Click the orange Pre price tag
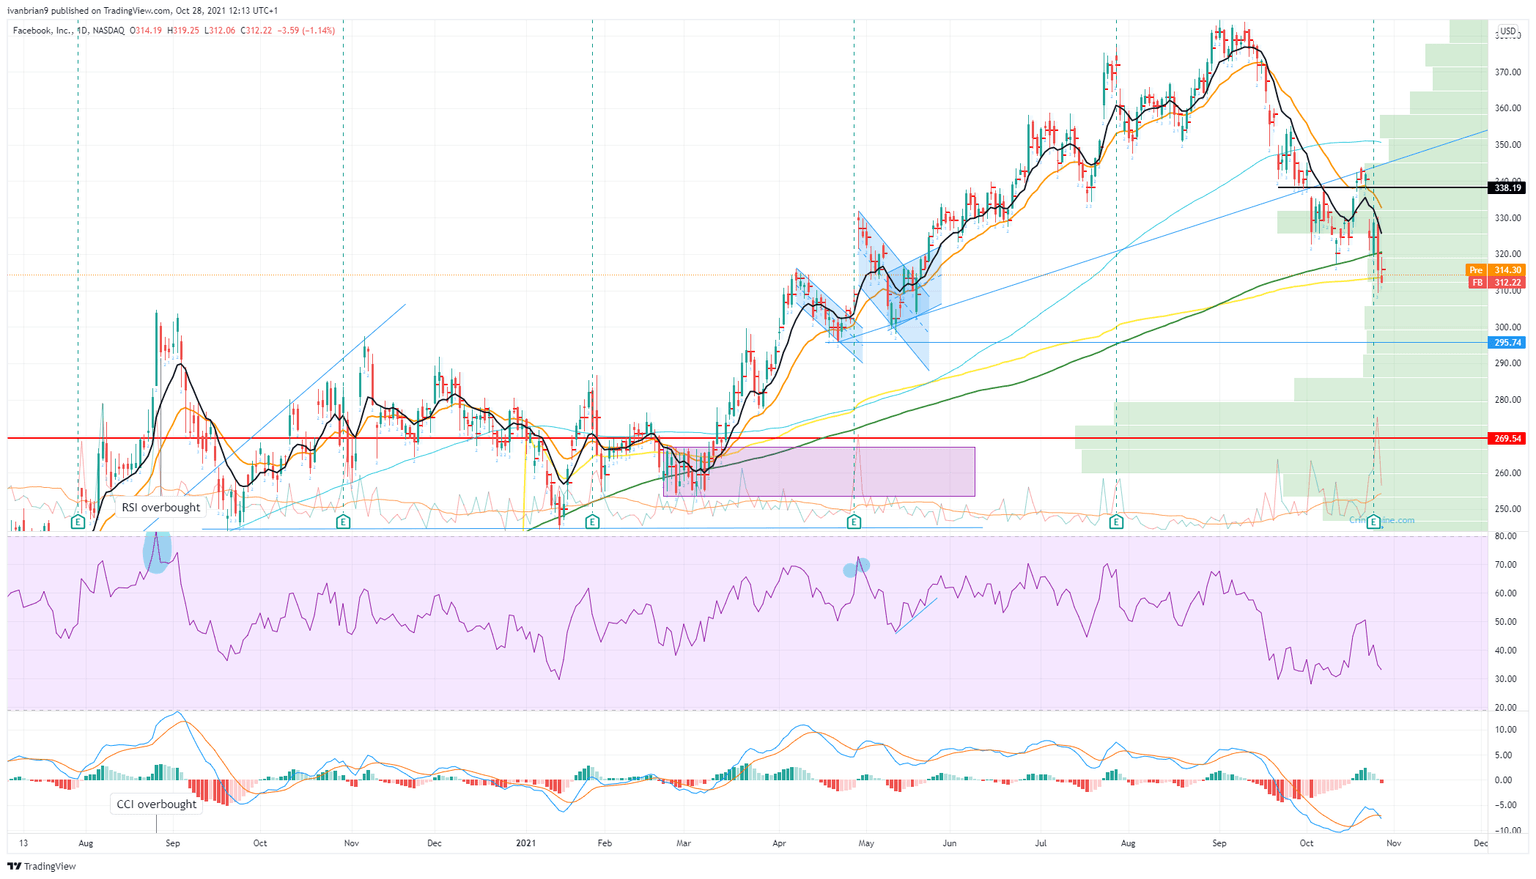The width and height of the screenshot is (1536, 879). point(1494,270)
